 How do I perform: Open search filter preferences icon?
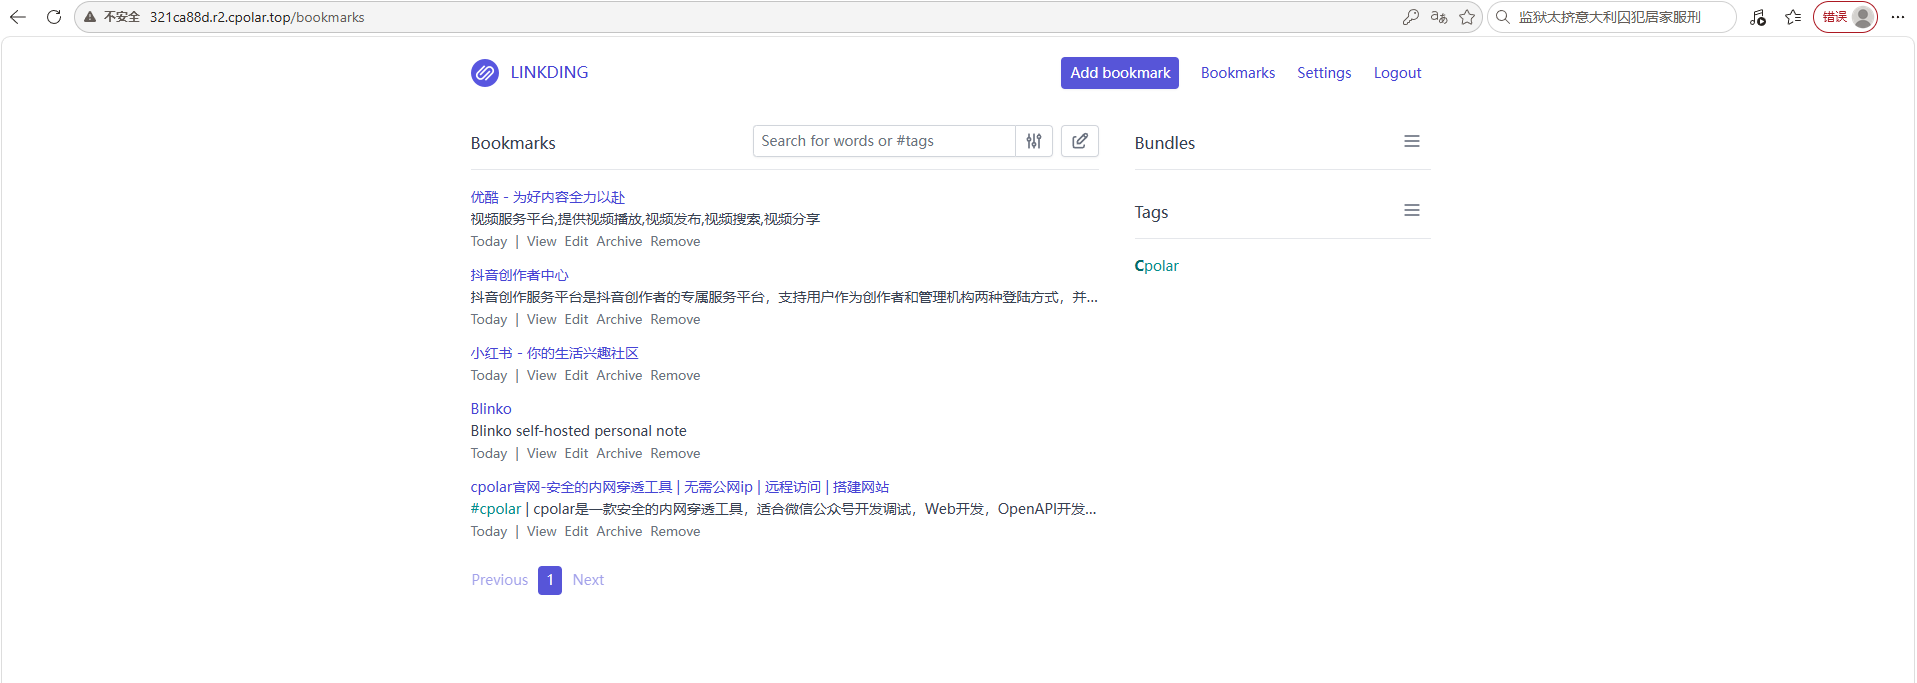pyautogui.click(x=1034, y=141)
